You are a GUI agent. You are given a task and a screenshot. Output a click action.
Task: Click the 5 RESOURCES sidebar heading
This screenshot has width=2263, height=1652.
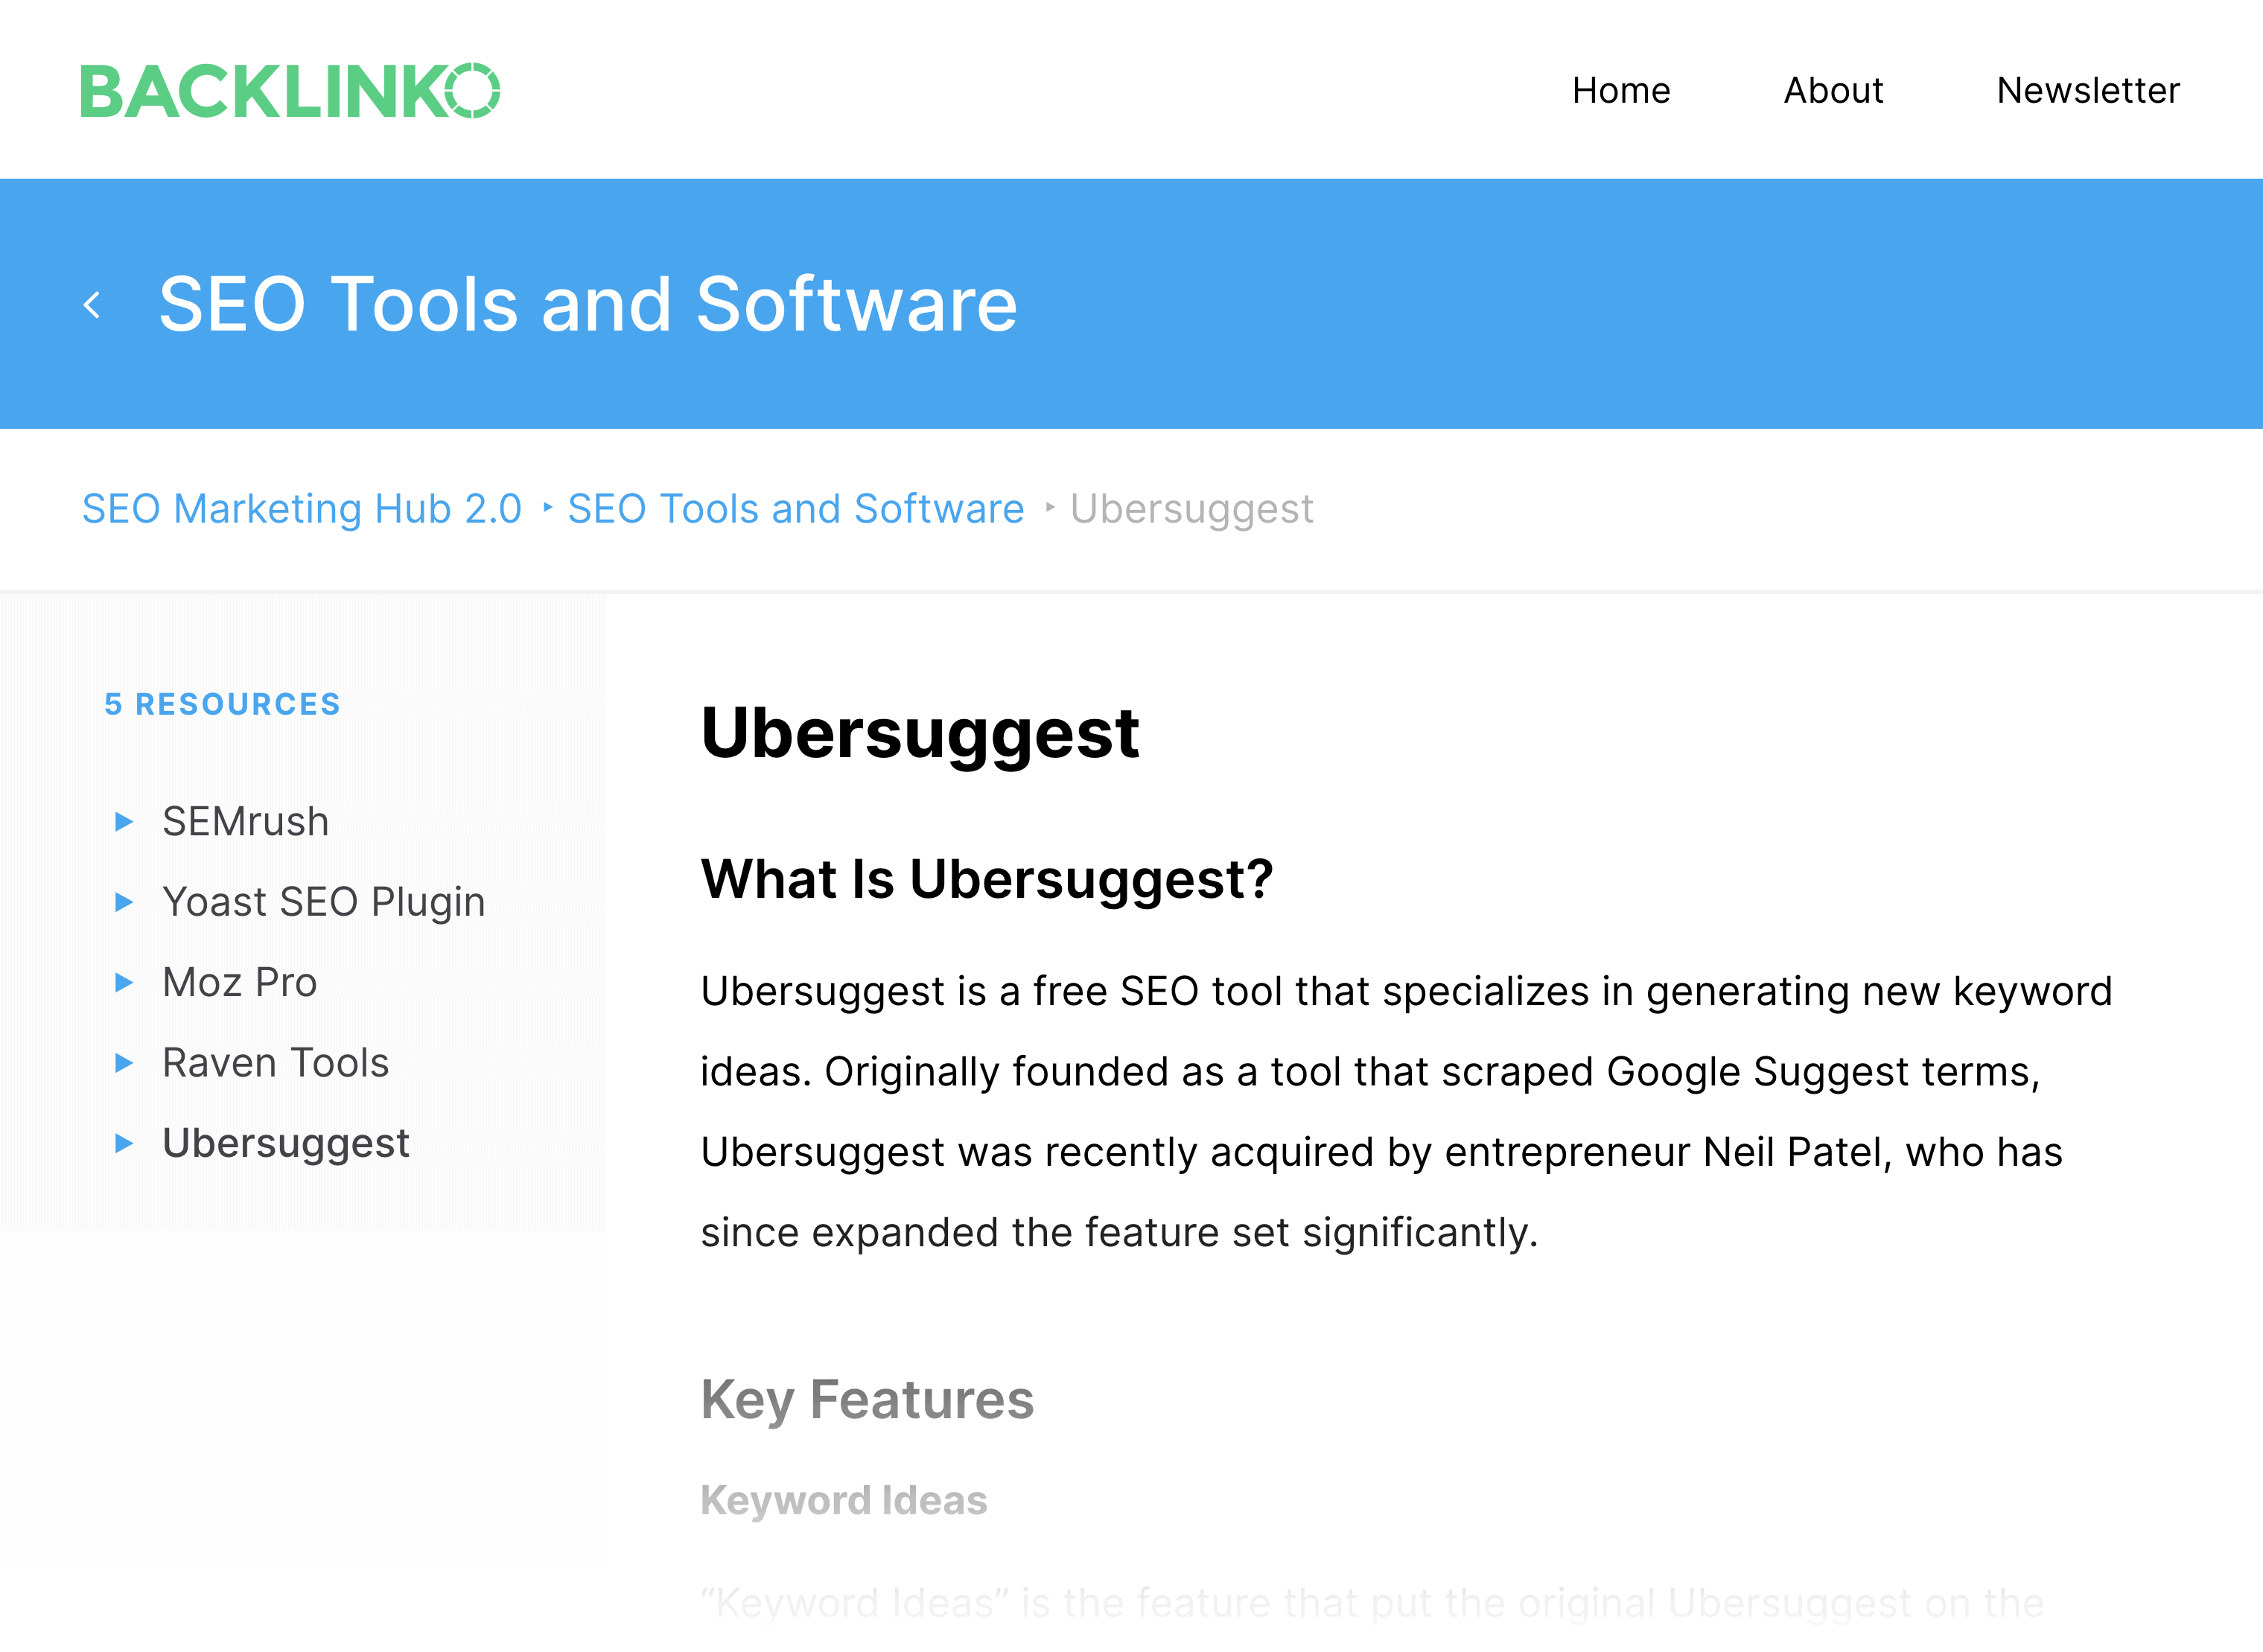[x=223, y=704]
